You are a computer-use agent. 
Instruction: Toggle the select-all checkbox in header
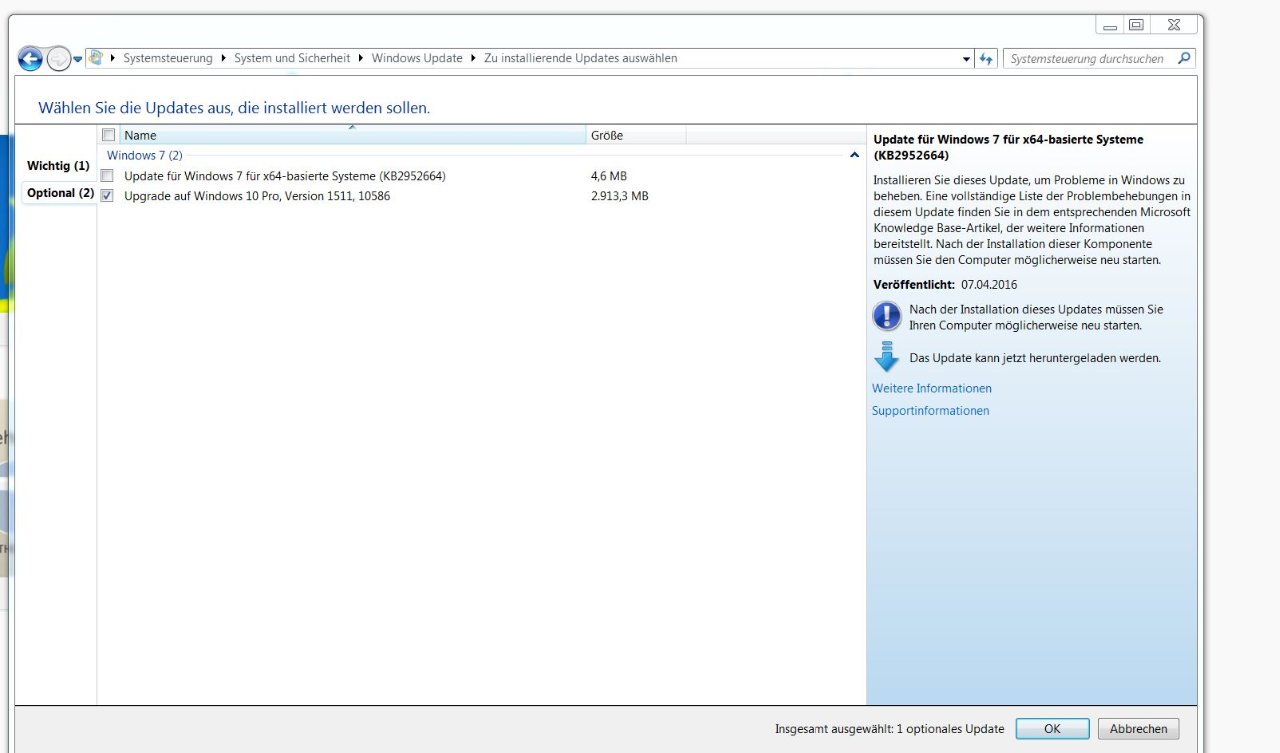pos(109,135)
